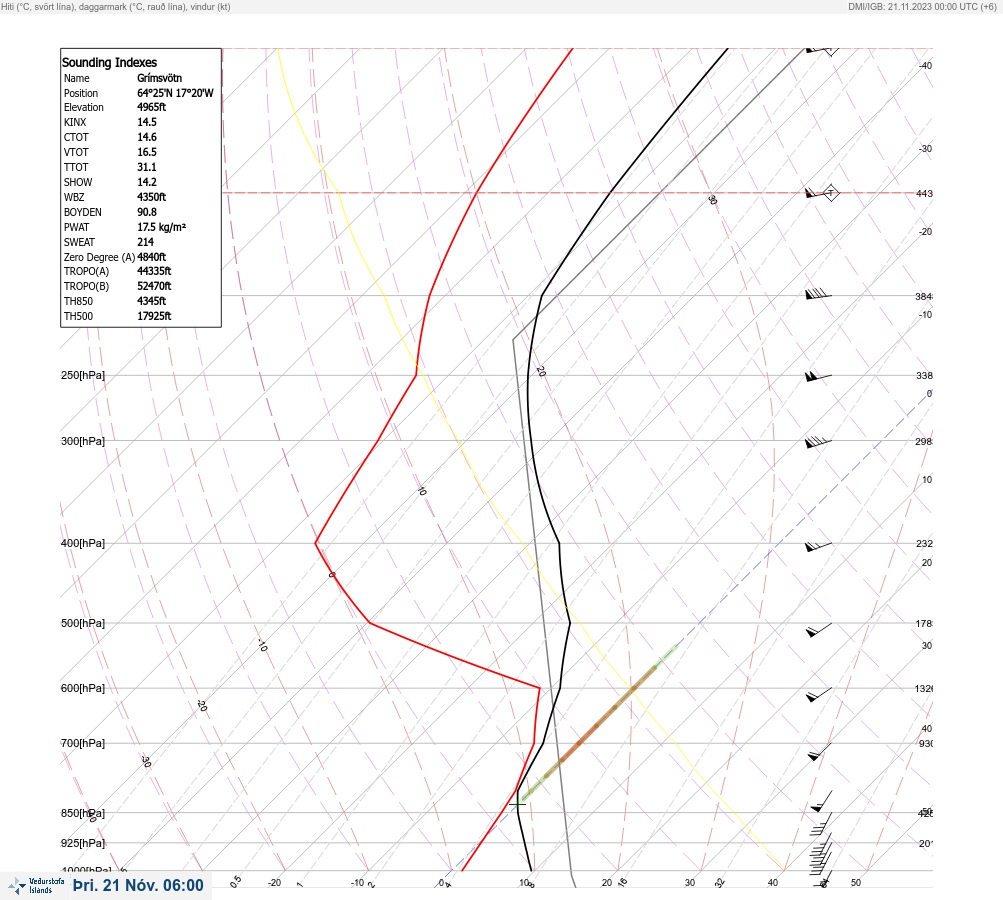Viewport: 1003px width, 900px height.
Task: Click the WBZ value 4350ft
Action: coord(152,197)
